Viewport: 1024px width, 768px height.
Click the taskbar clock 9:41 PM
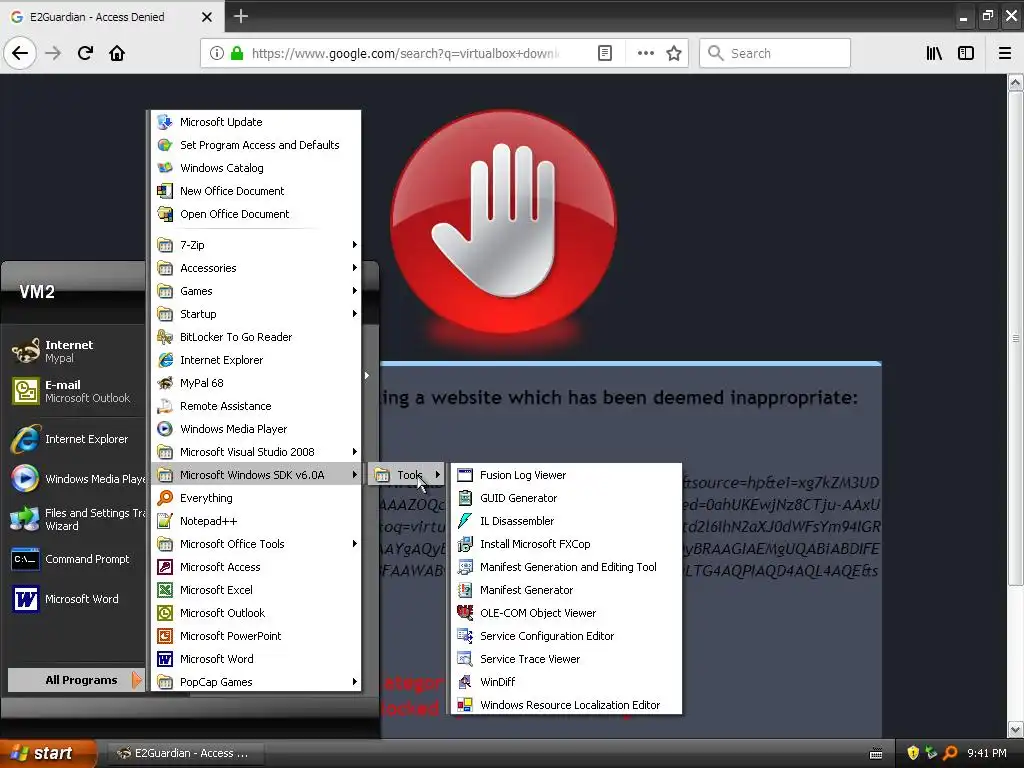tap(987, 753)
